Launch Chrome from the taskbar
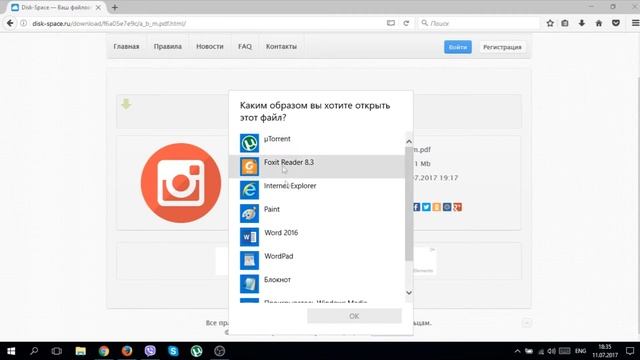Viewport: 640px width, 360px height. 104,351
